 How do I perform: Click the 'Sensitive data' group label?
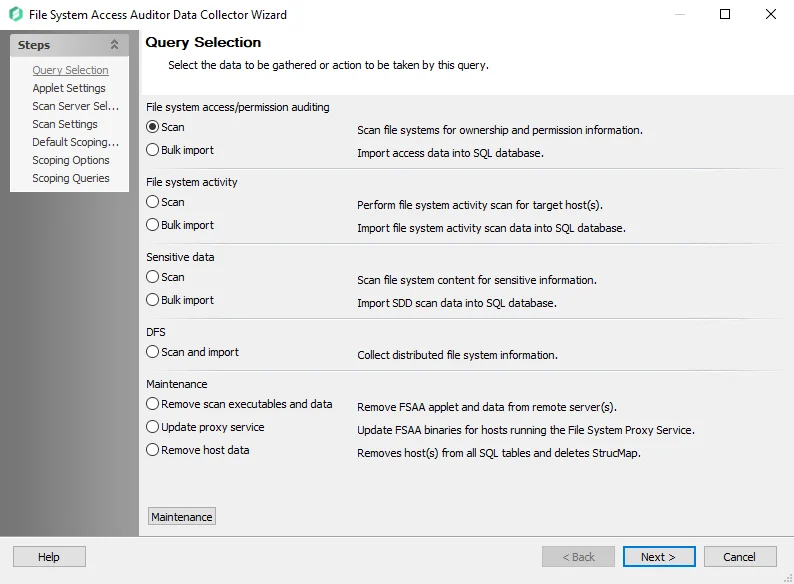[x=180, y=257]
